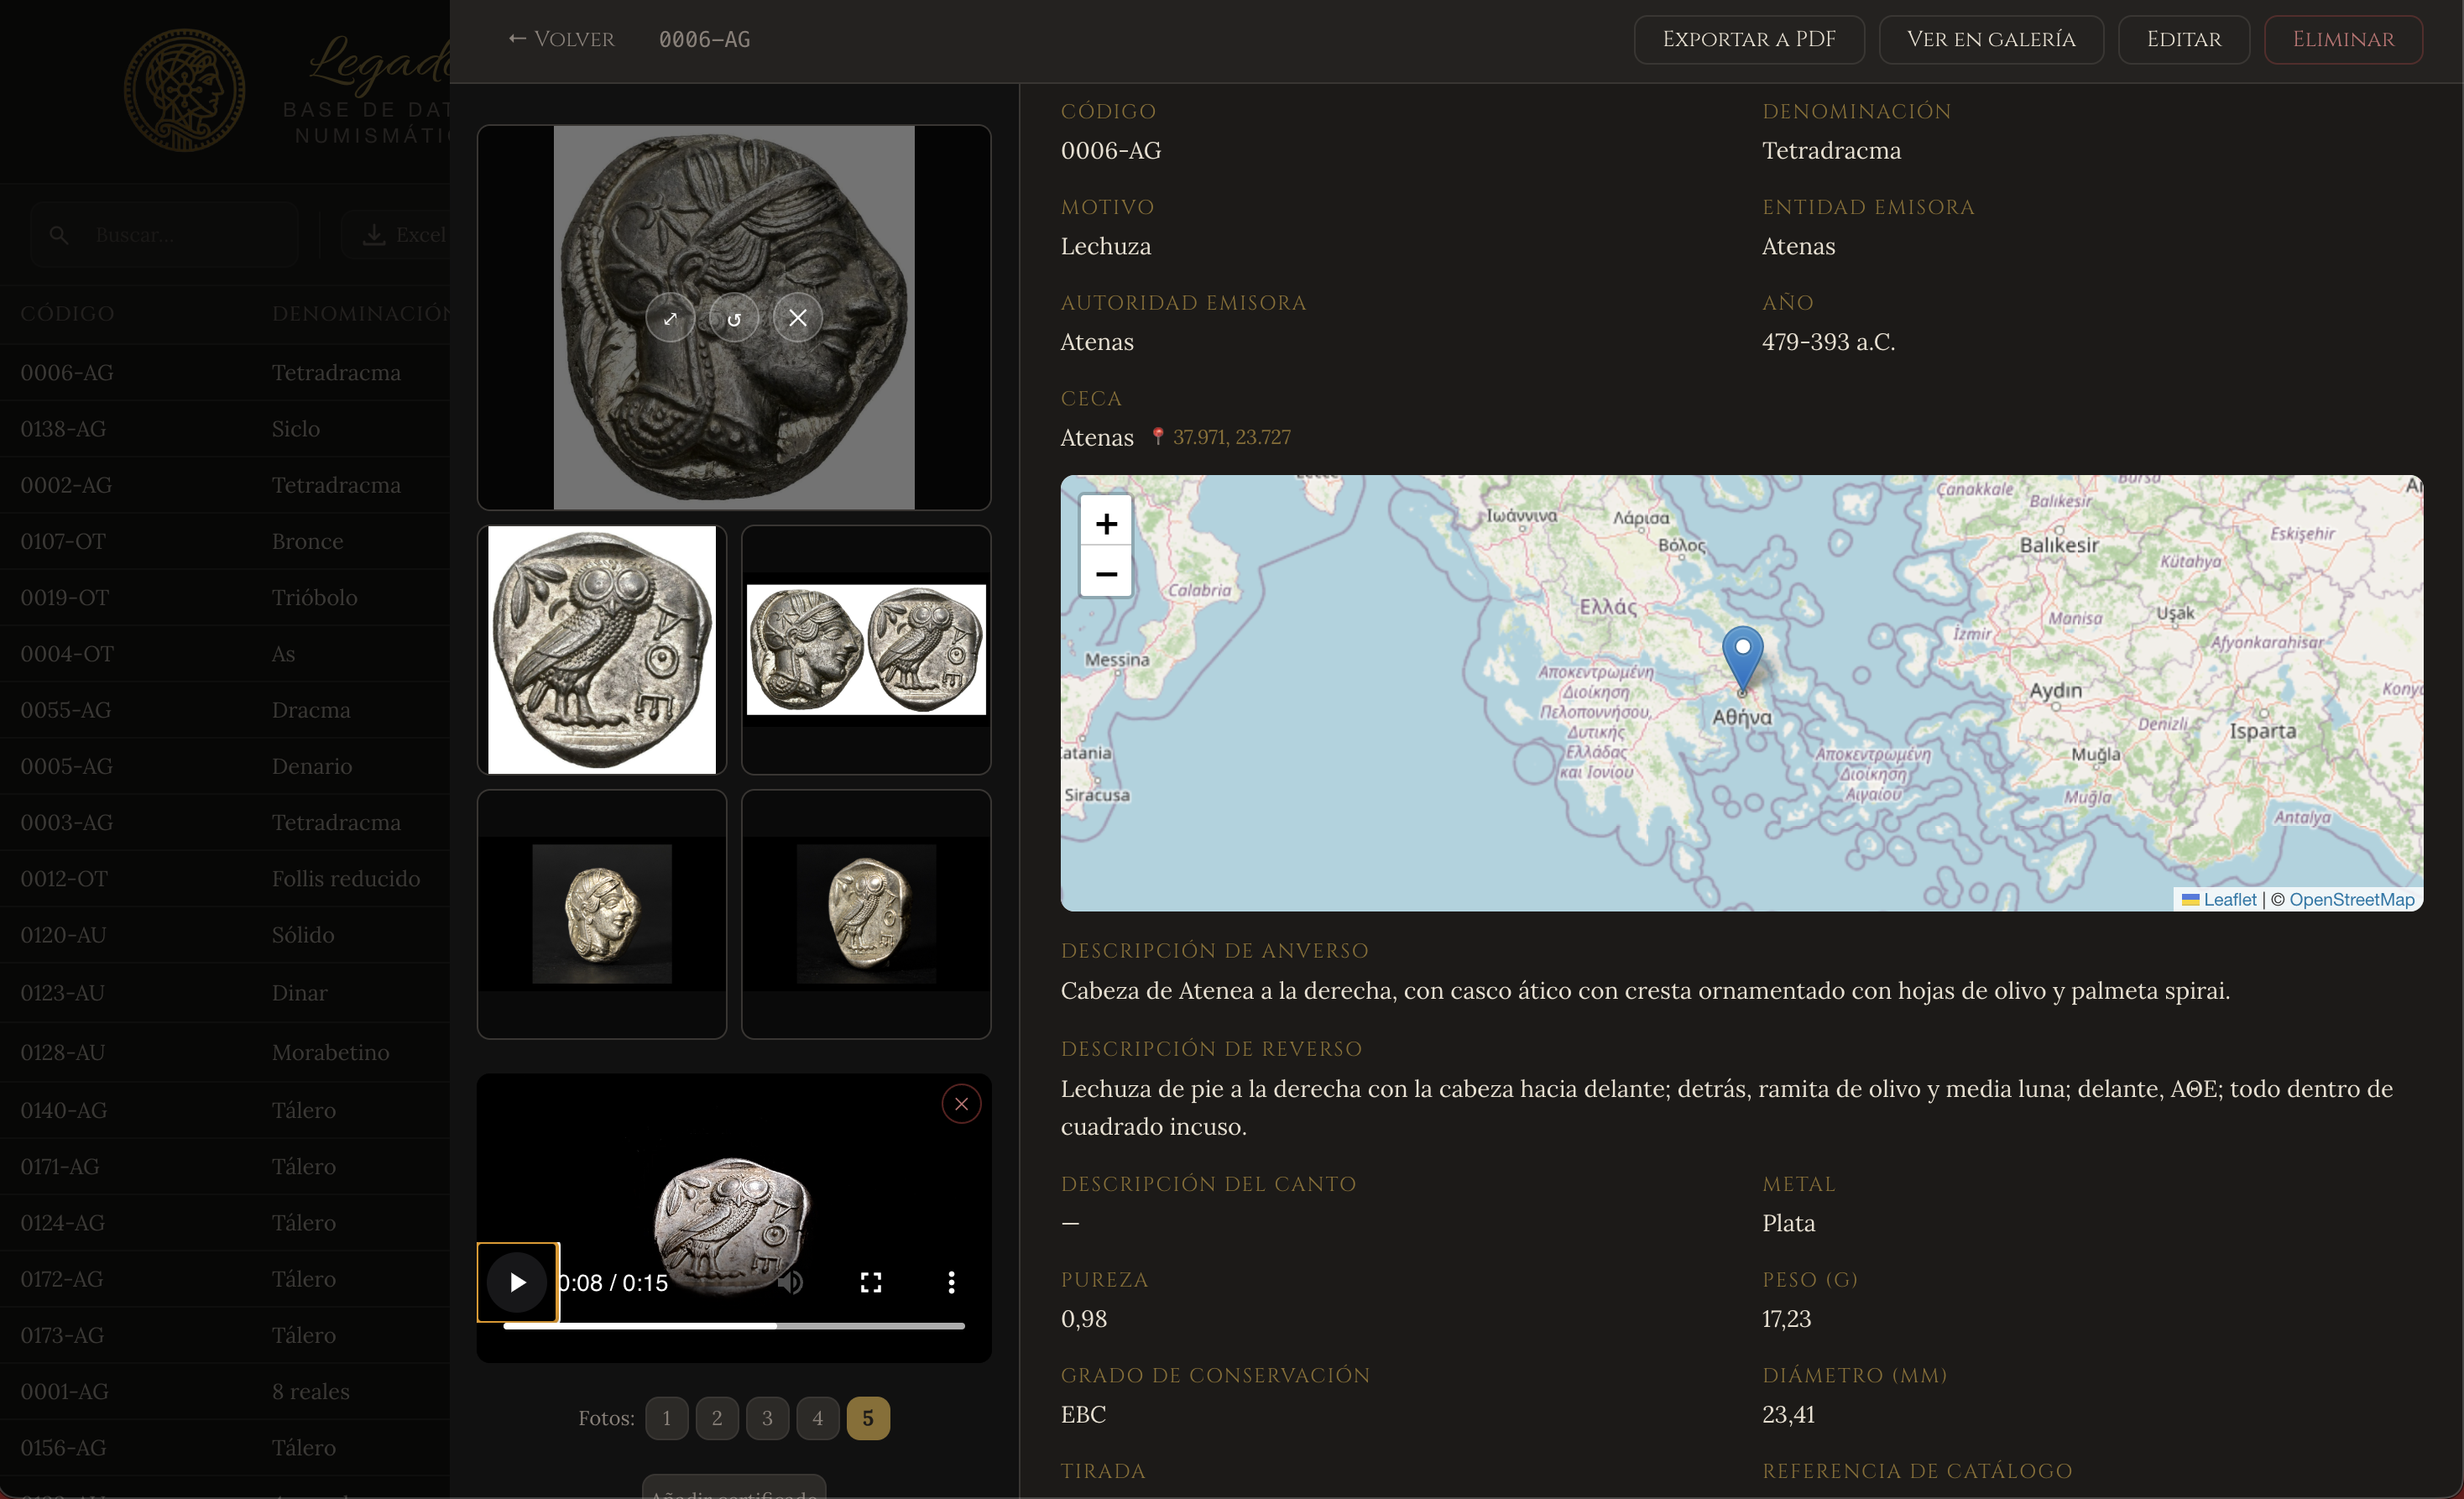Zoom out on the Leaflet map

point(1106,573)
